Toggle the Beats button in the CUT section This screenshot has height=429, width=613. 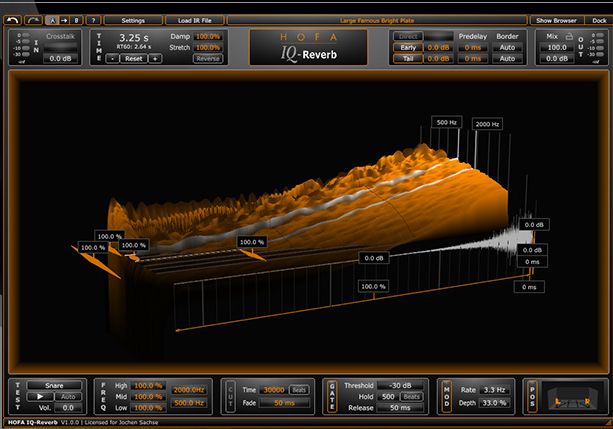coord(299,390)
